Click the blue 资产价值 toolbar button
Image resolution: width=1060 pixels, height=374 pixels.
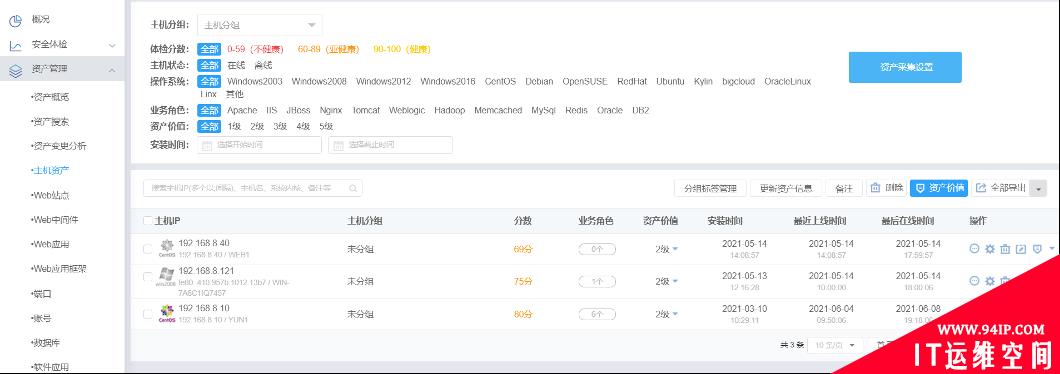pyautogui.click(x=939, y=188)
